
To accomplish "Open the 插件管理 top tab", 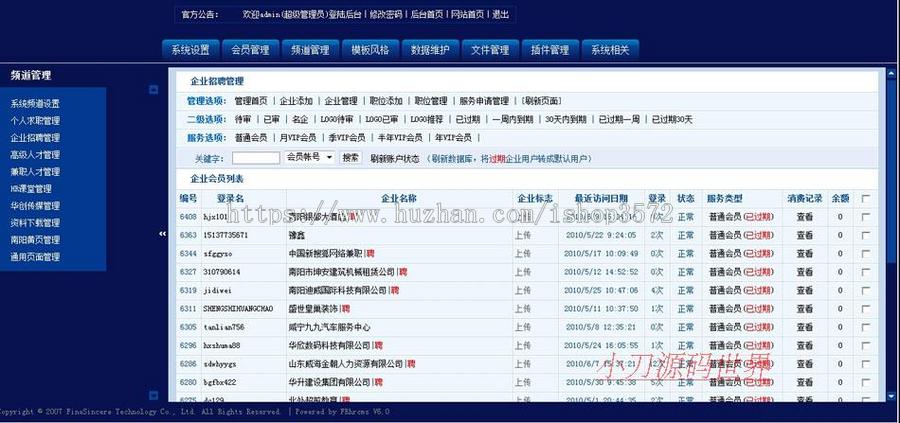I will (550, 50).
